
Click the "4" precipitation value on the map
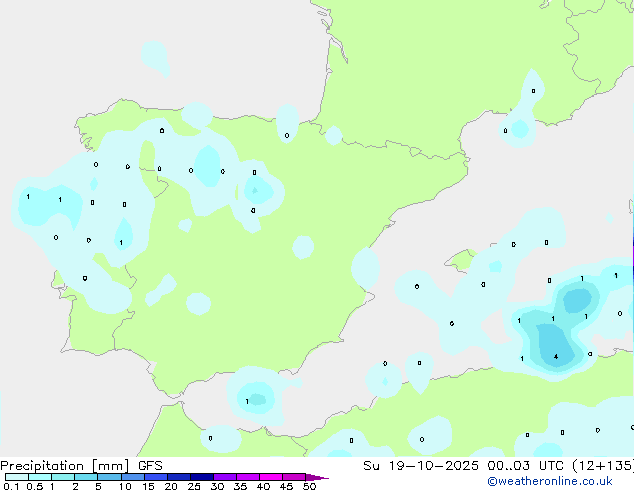coord(556,357)
